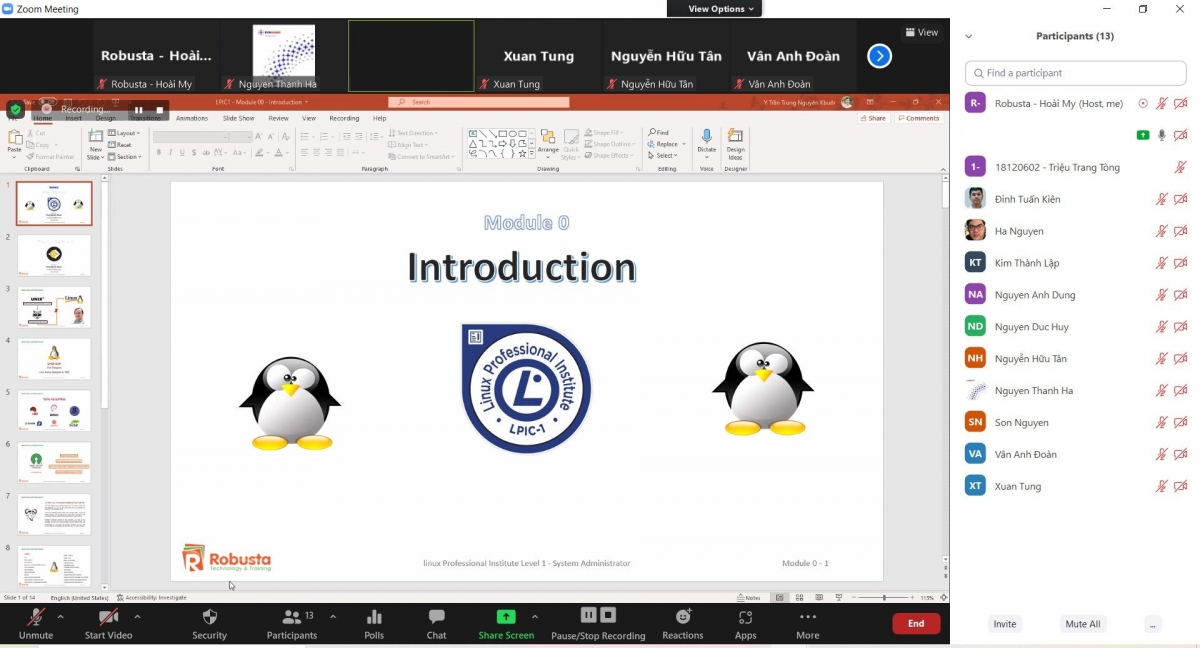Toggle host's video off icon in participants list

[1180, 103]
